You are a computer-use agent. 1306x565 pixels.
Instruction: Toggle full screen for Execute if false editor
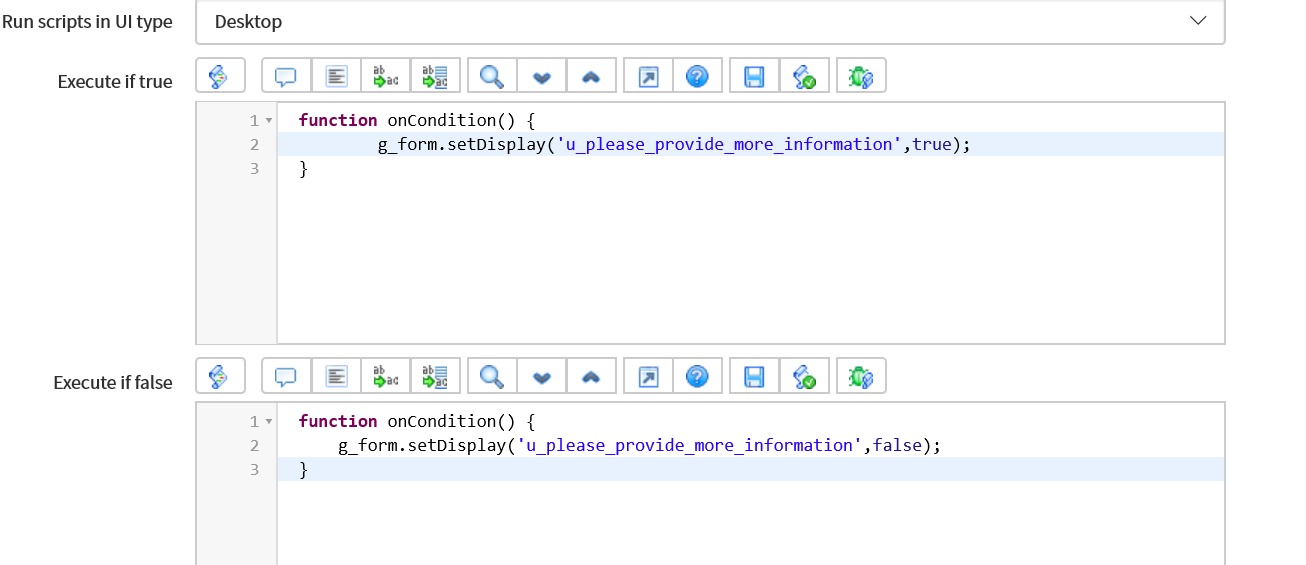coord(648,376)
